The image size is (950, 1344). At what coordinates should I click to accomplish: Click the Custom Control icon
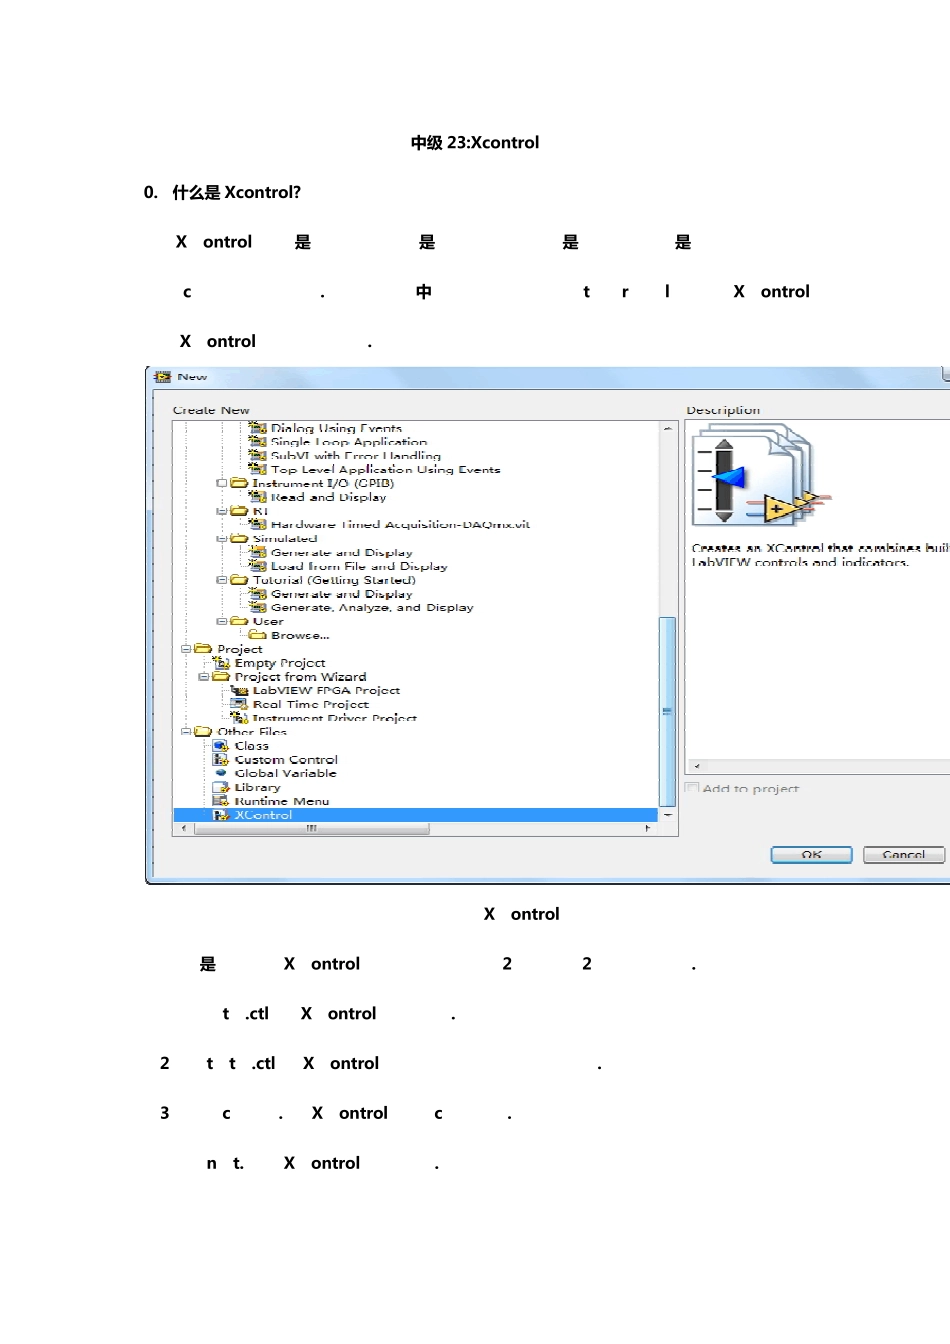coord(221,760)
